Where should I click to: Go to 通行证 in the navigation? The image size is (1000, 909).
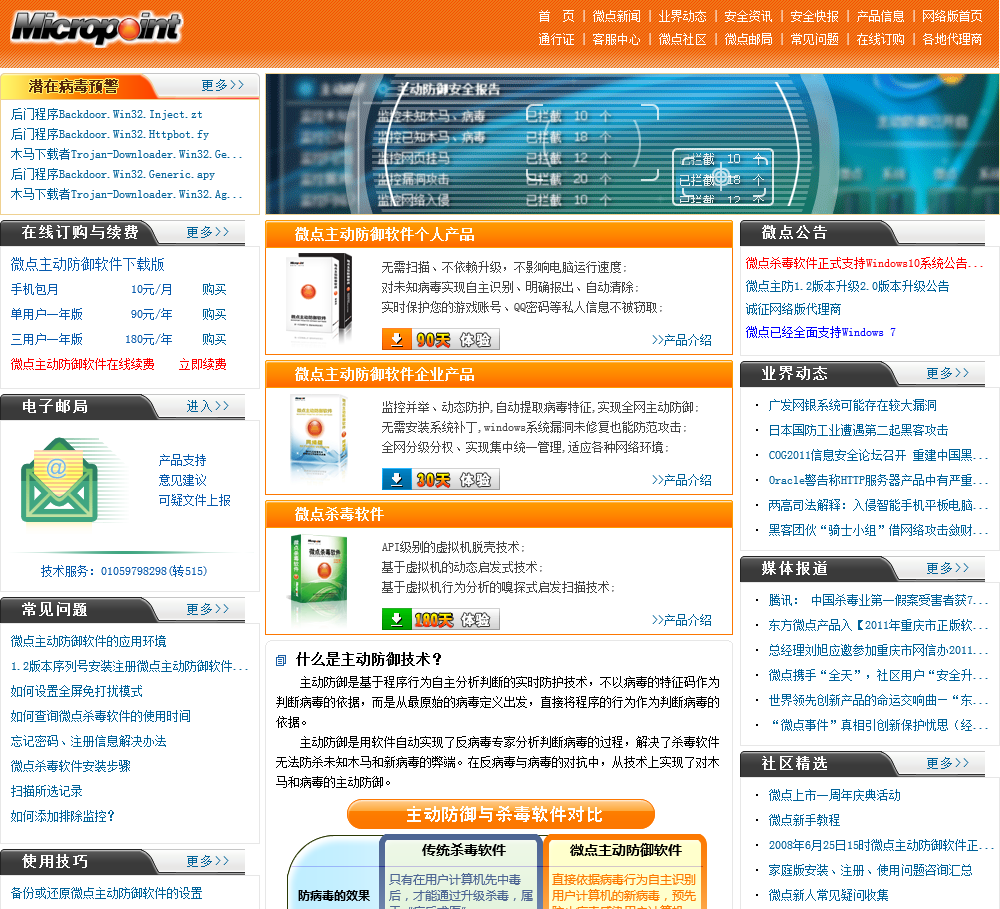[556, 40]
